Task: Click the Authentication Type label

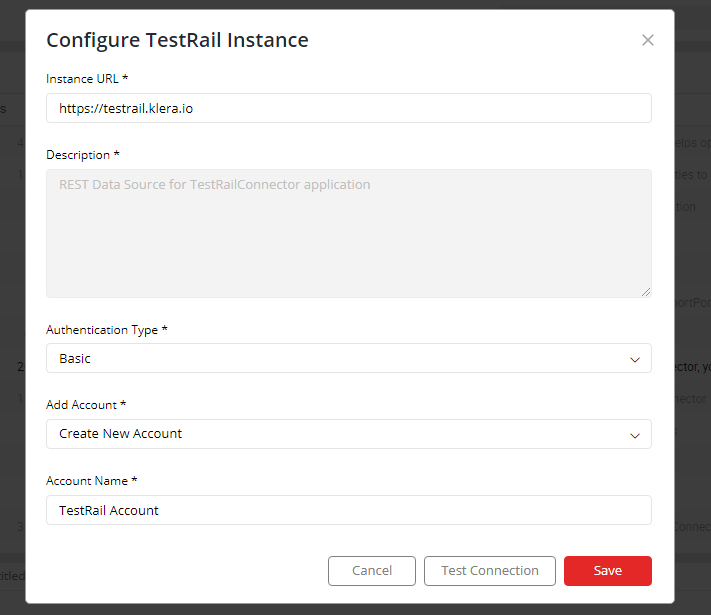Action: 107,330
